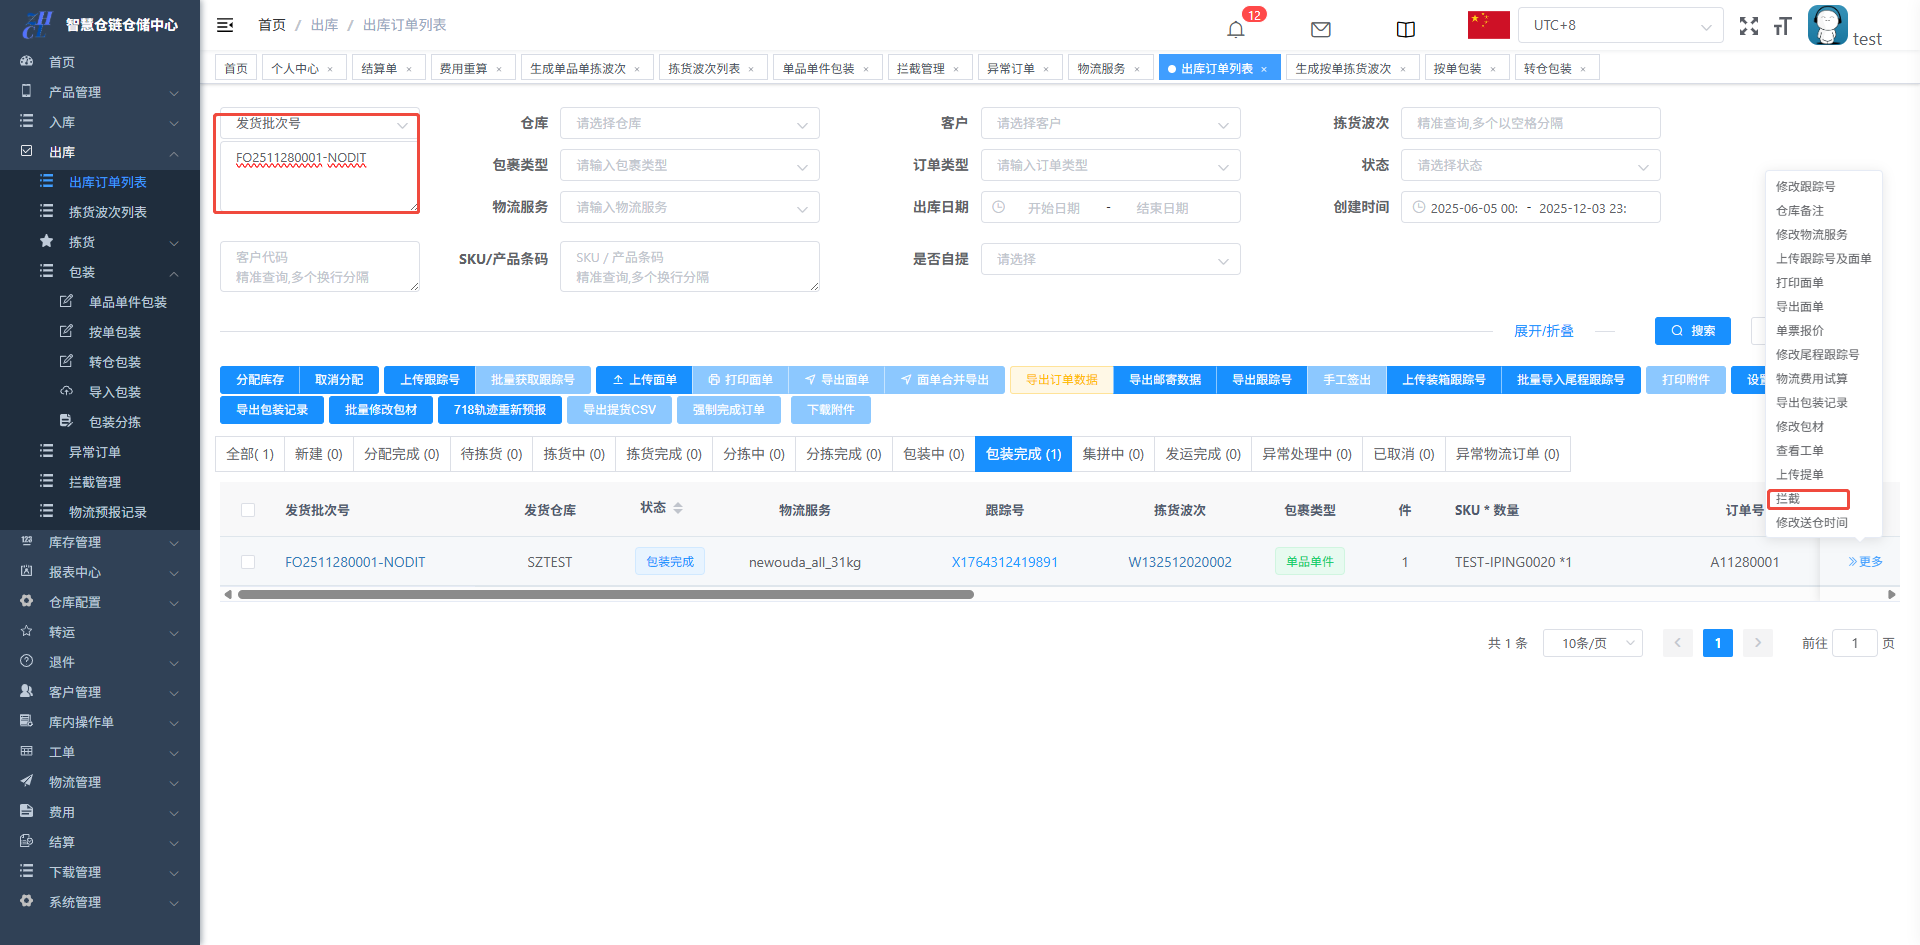The height and width of the screenshot is (945, 1920).
Task: Select all rows with header checkbox
Action: coord(248,510)
